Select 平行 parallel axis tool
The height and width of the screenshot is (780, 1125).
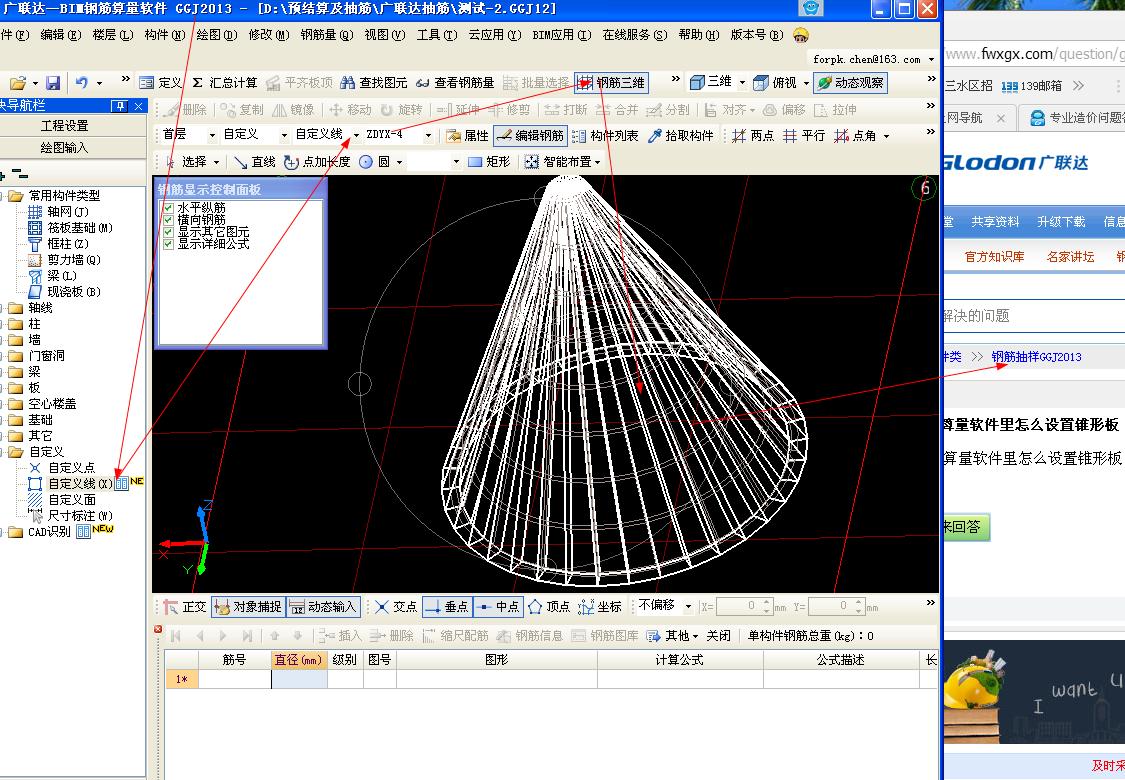click(x=804, y=136)
